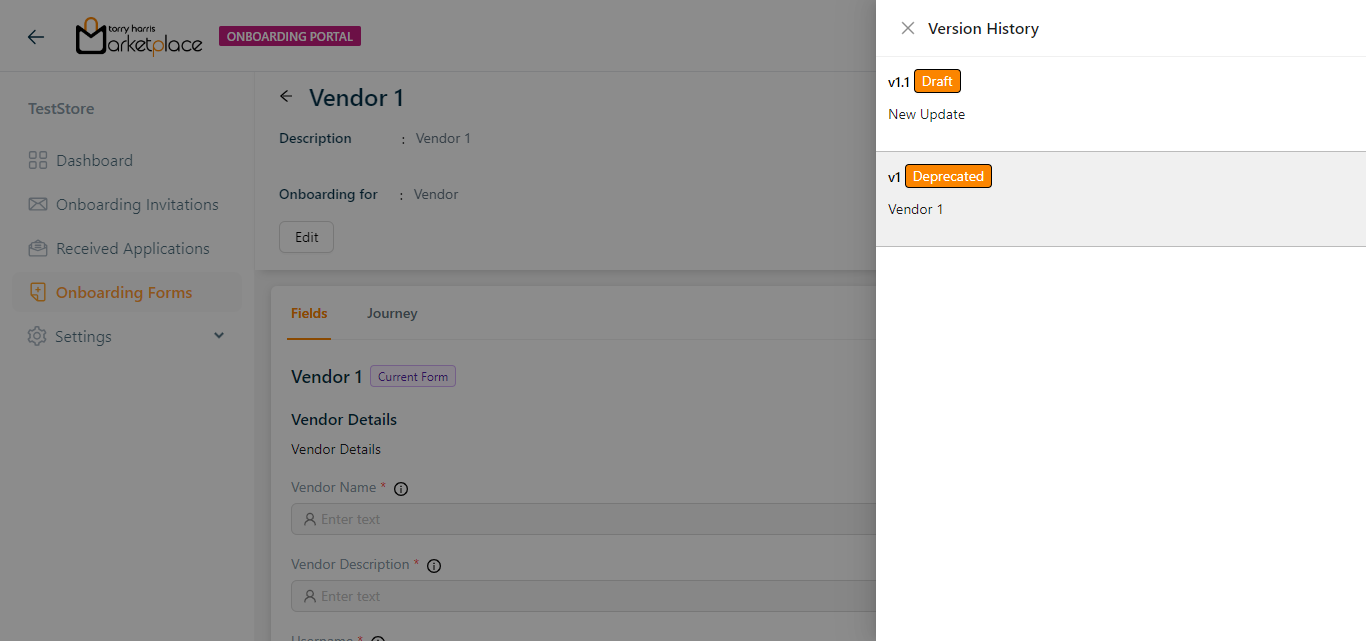Click the info icon next to Vendor Name
Image resolution: width=1366 pixels, height=641 pixels.
pyautogui.click(x=401, y=489)
